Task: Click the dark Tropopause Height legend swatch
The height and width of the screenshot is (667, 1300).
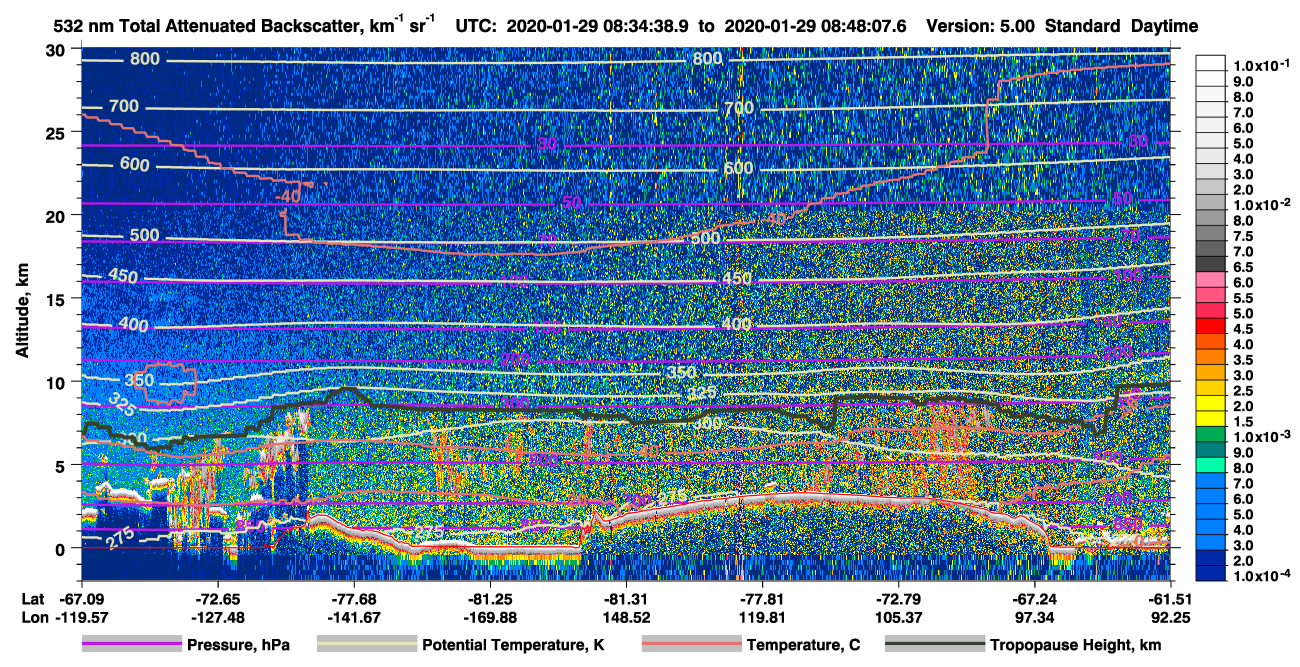Action: (934, 645)
